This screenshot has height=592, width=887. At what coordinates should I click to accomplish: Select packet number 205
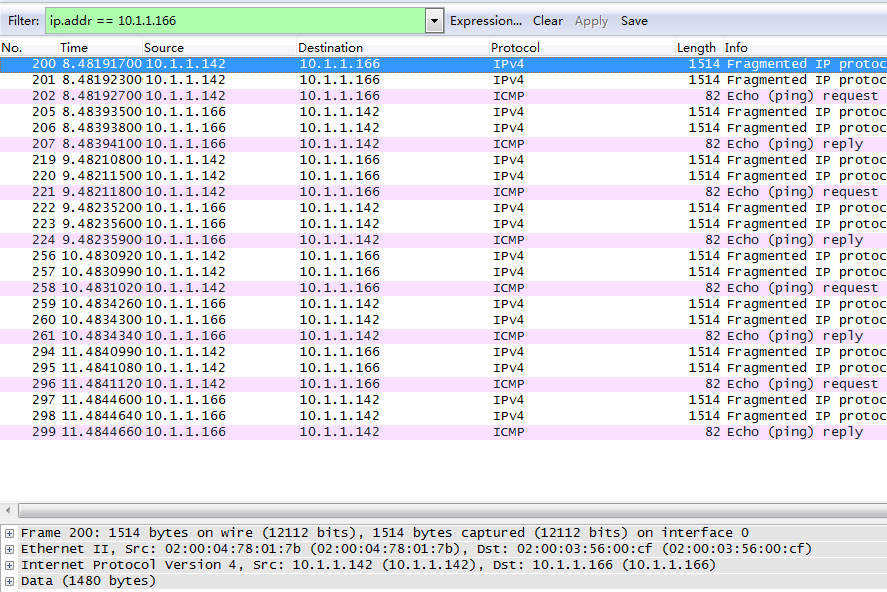(444, 112)
